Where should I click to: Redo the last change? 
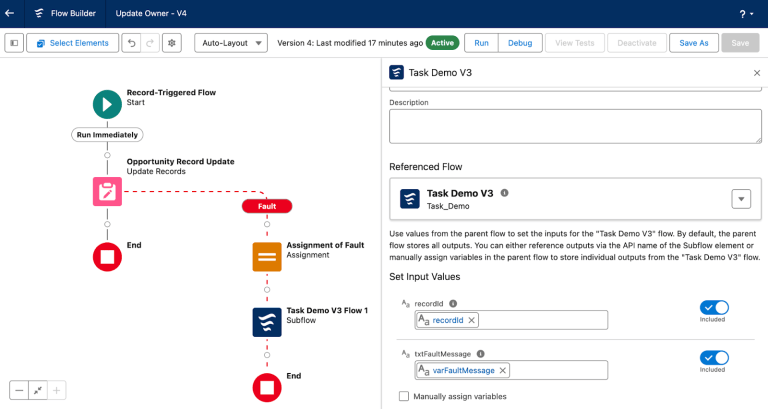150,43
